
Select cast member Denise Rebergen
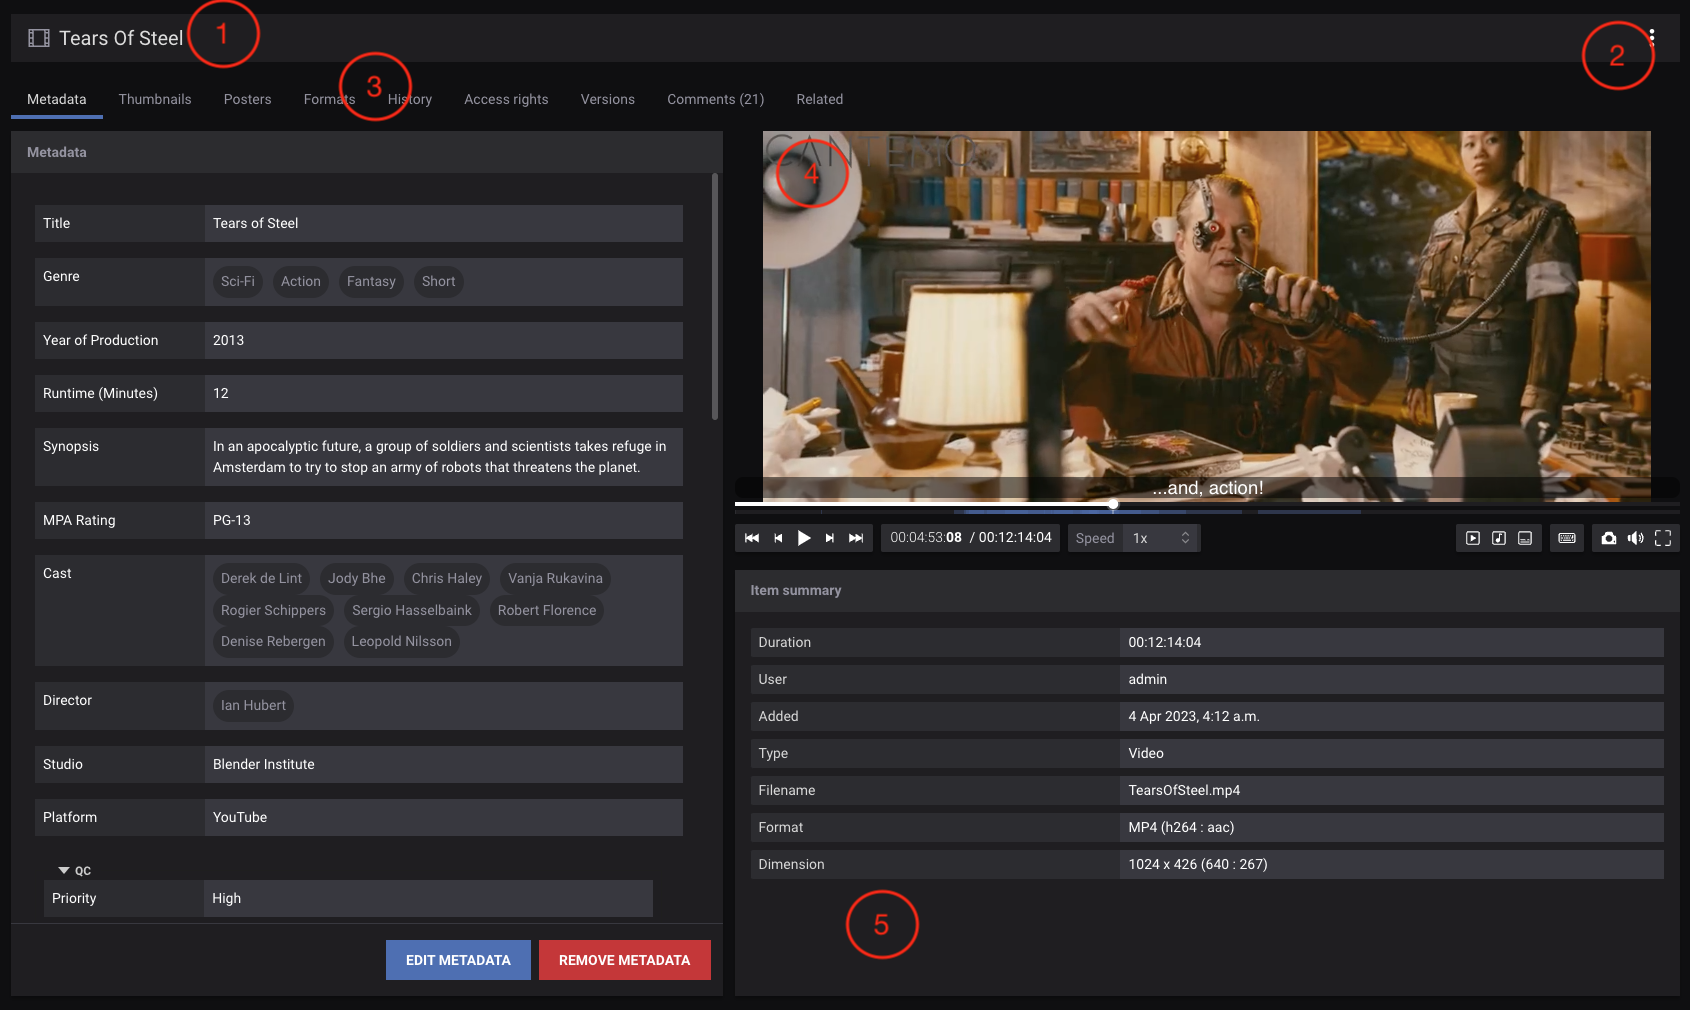(x=273, y=642)
